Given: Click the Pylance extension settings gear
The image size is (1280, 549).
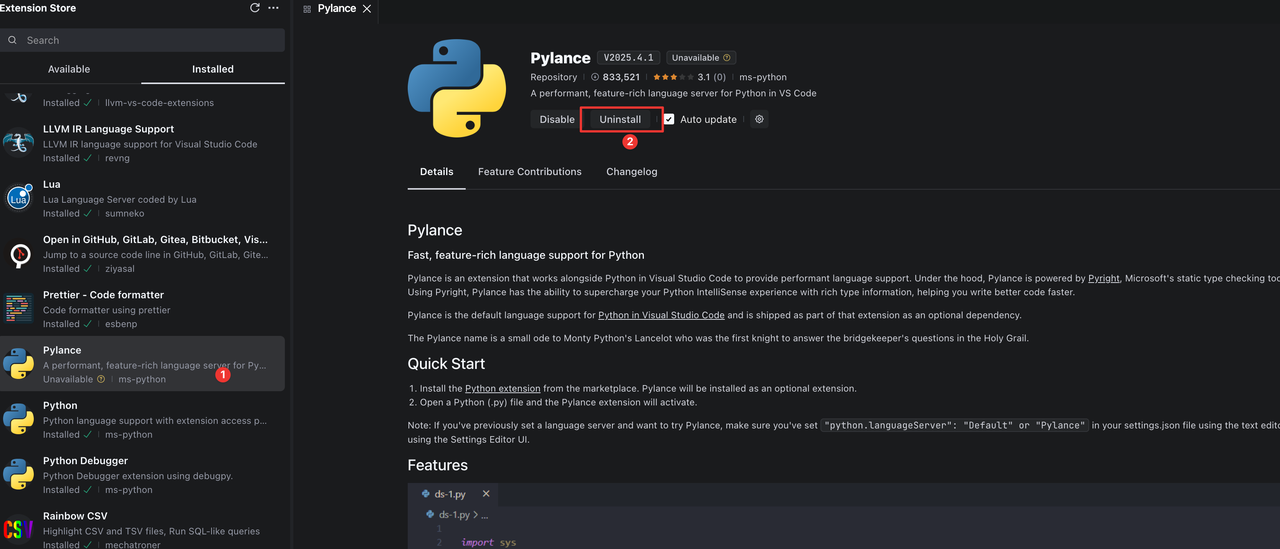Looking at the screenshot, I should point(759,119).
